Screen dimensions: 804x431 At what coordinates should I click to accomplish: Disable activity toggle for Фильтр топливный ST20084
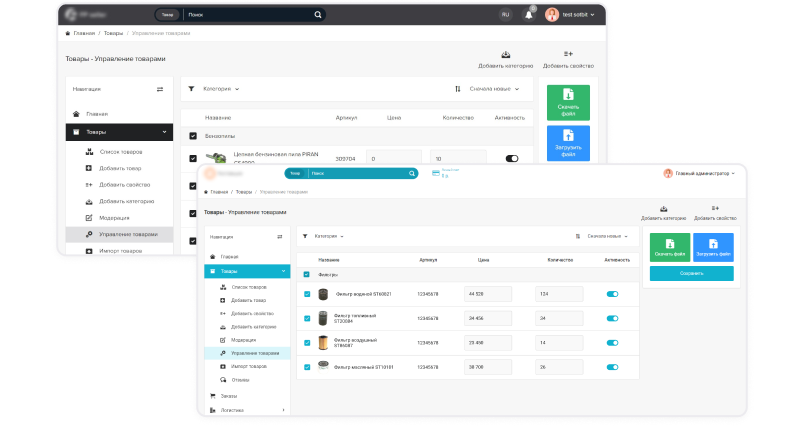[x=612, y=319]
